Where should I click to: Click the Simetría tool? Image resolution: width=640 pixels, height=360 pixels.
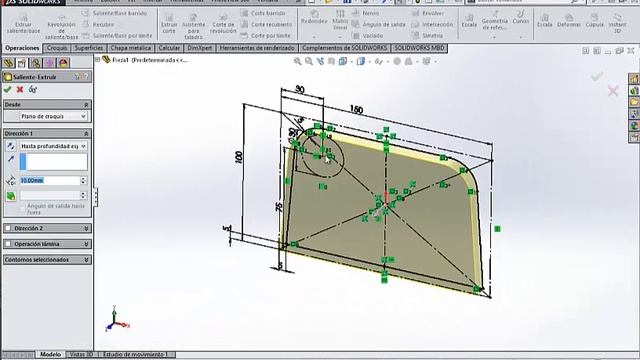tap(427, 36)
